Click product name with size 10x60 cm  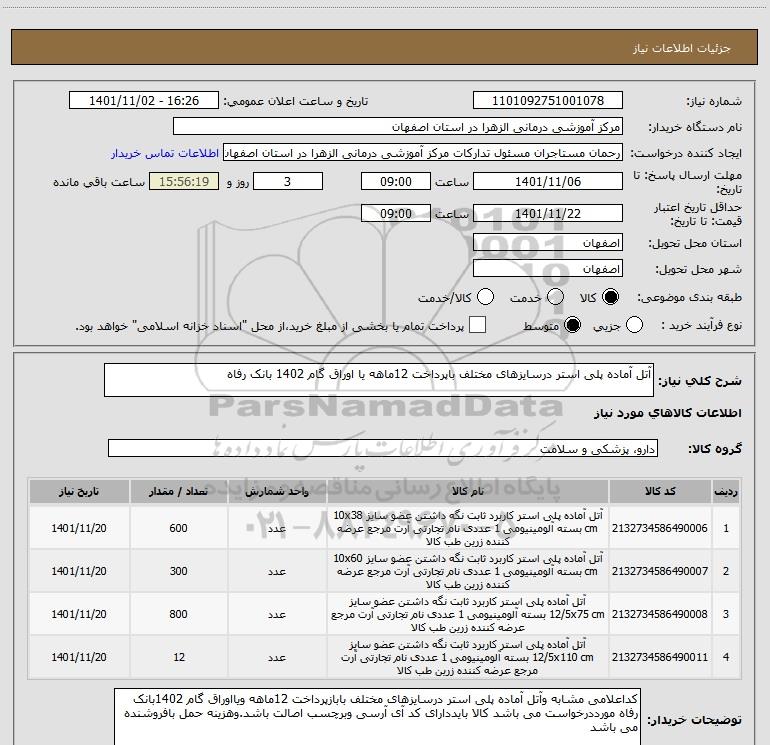pos(468,571)
